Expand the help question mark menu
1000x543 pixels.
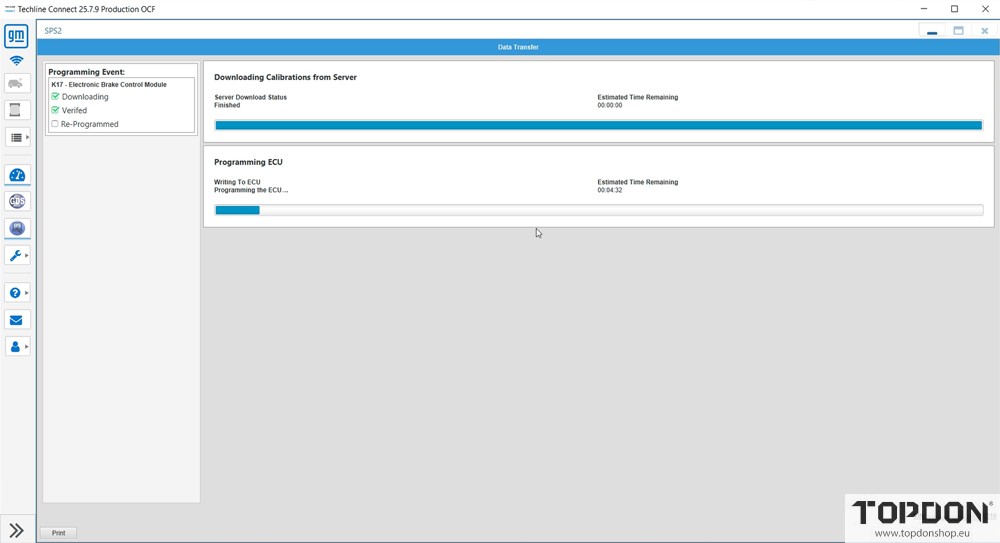(x=17, y=293)
